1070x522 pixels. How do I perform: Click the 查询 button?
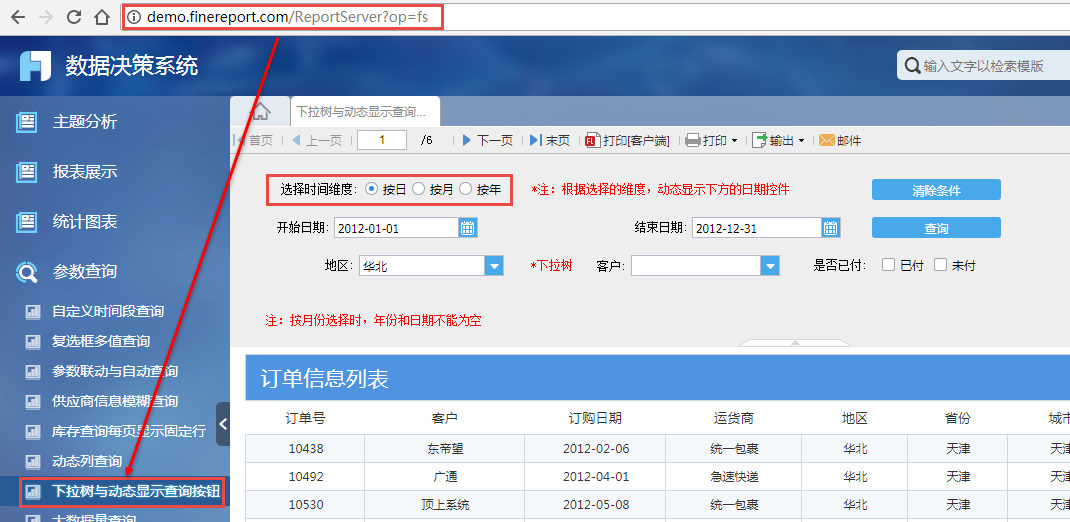[x=936, y=228]
